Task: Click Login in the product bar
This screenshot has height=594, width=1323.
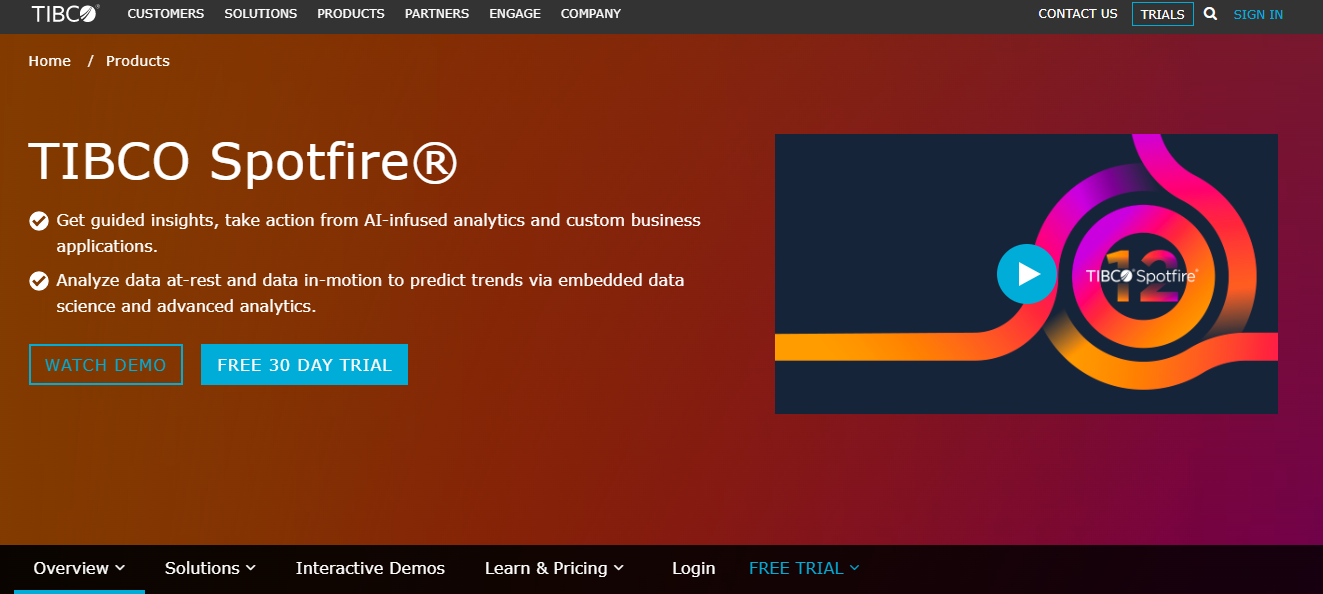Action: point(693,568)
